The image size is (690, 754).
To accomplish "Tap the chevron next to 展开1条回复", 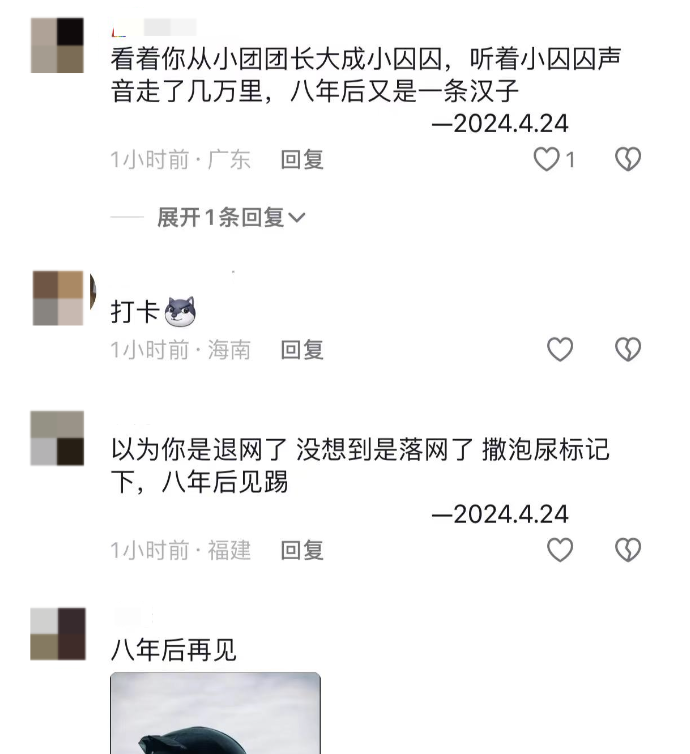I will [297, 218].
